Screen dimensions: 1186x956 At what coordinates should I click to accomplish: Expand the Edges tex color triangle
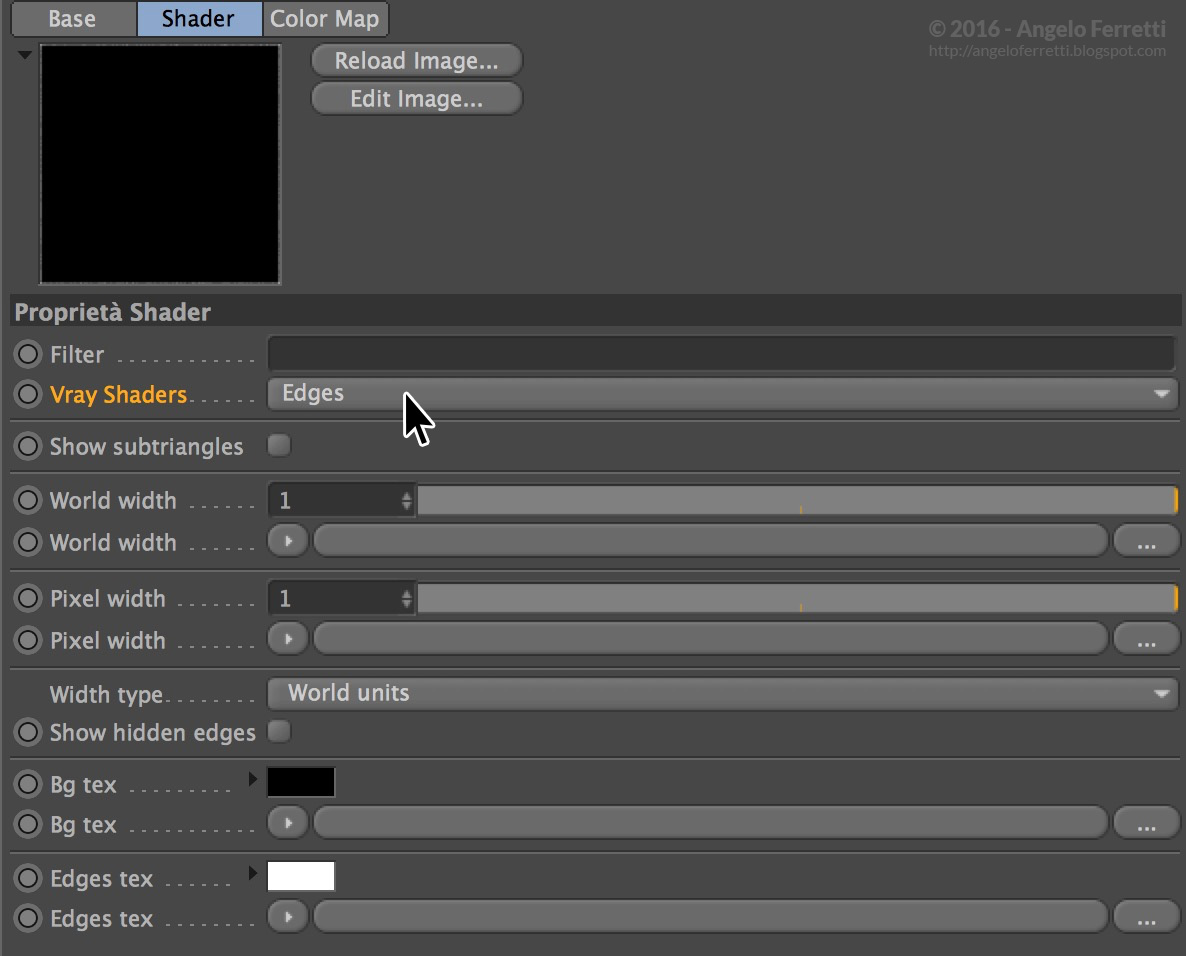(253, 874)
